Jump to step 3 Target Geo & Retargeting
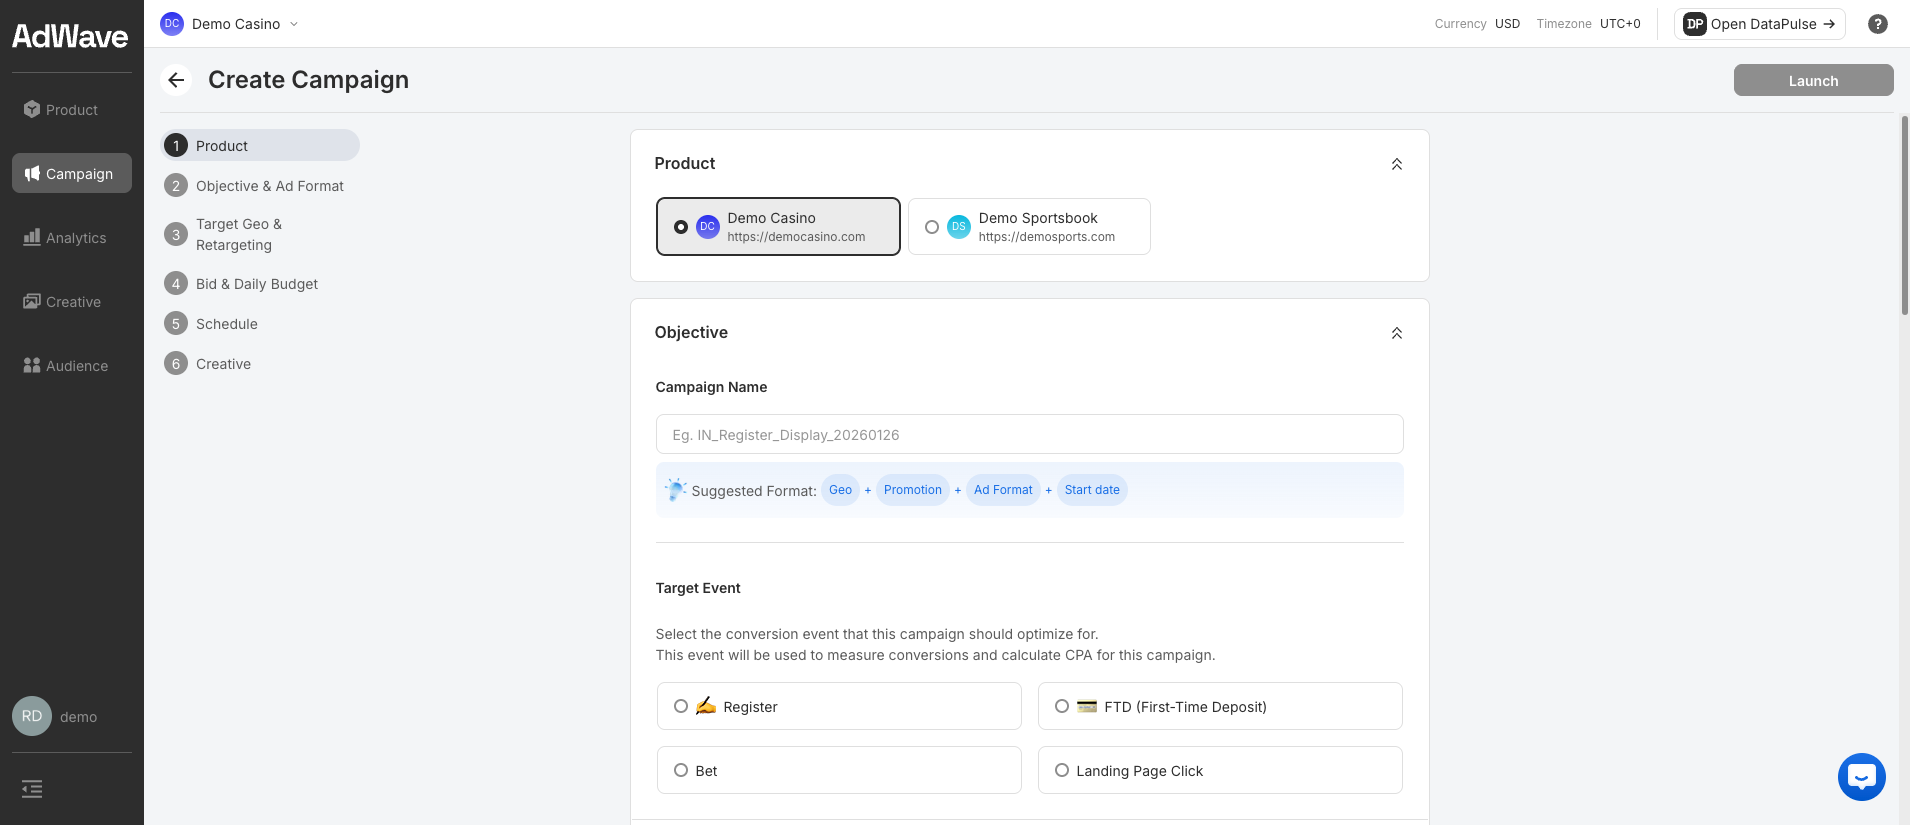1910x825 pixels. (x=260, y=235)
